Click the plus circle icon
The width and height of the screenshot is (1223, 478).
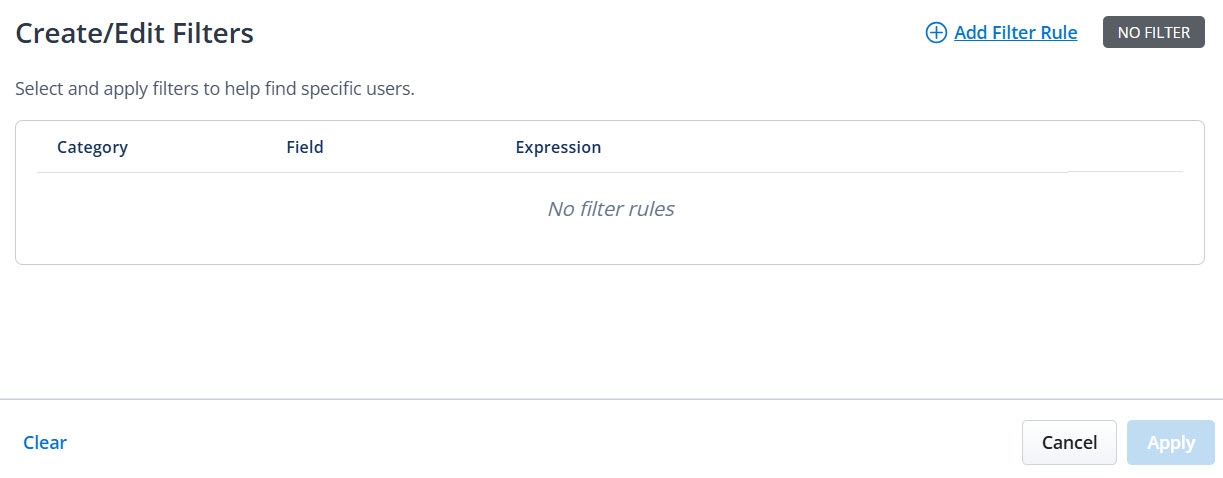click(x=936, y=33)
